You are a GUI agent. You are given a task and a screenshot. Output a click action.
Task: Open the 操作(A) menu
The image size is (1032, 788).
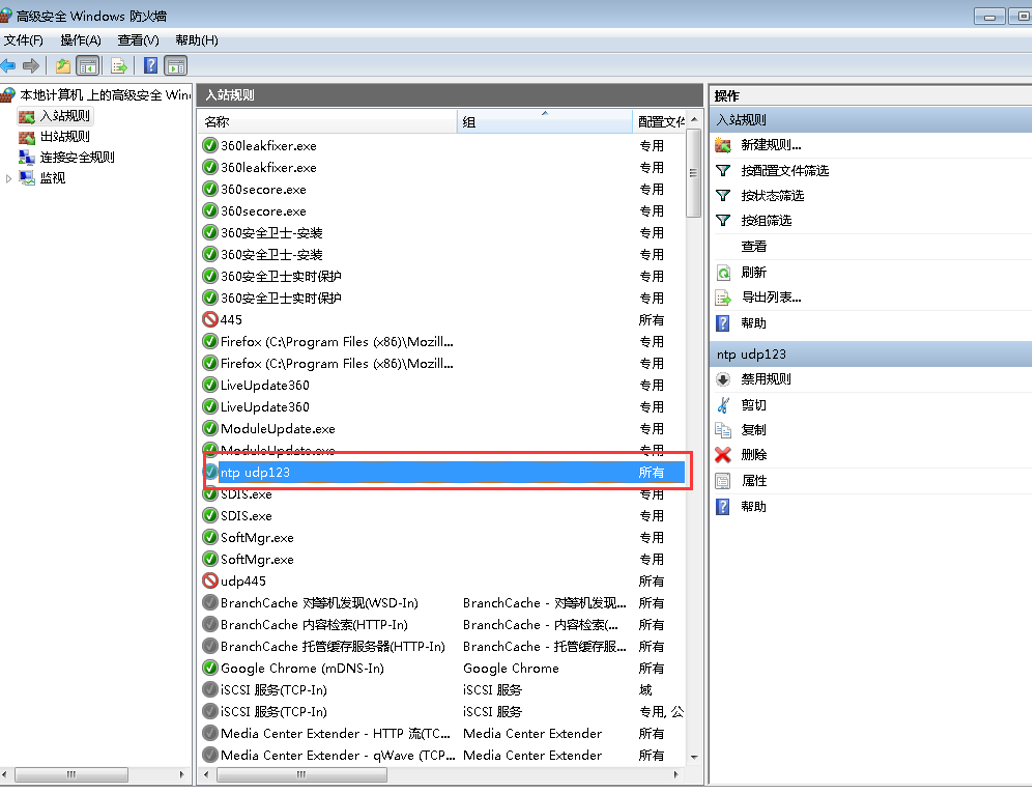tap(80, 40)
